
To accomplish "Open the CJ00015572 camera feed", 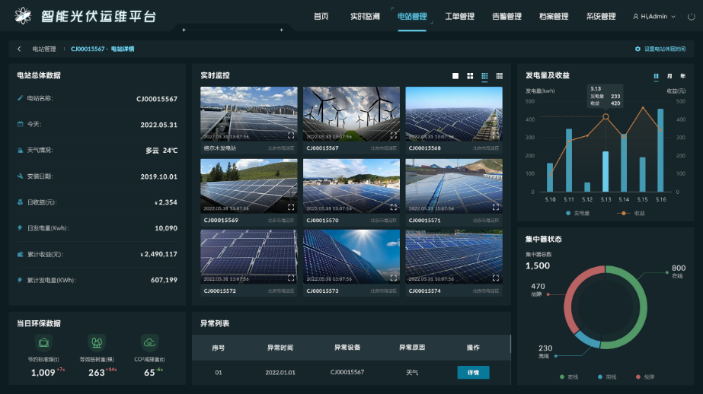I will [x=249, y=257].
